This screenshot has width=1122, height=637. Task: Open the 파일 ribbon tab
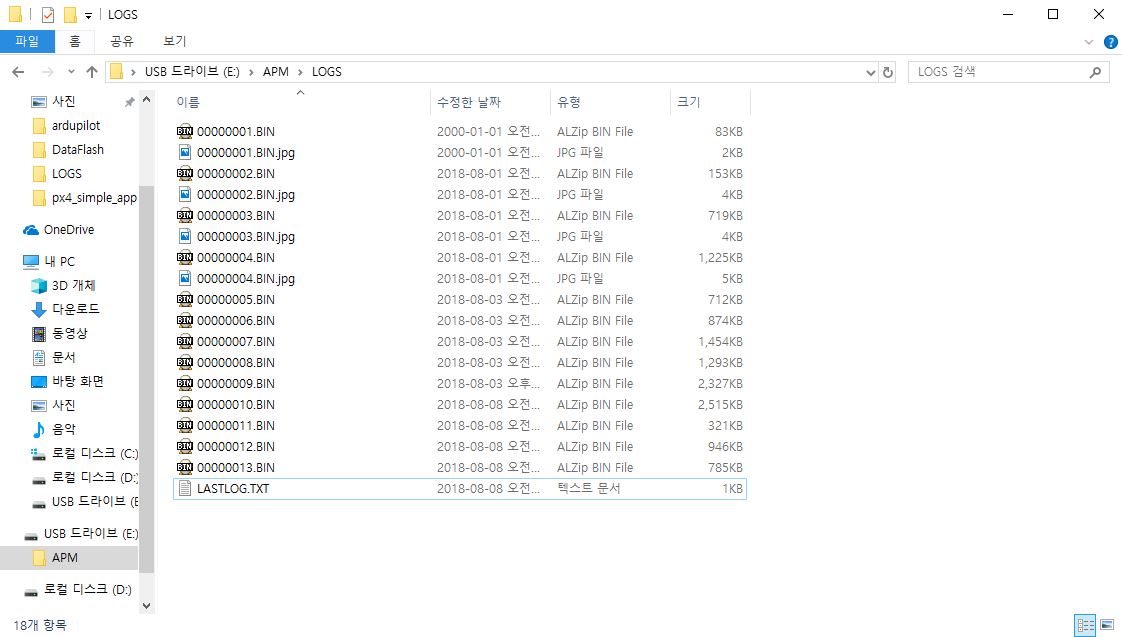[27, 41]
